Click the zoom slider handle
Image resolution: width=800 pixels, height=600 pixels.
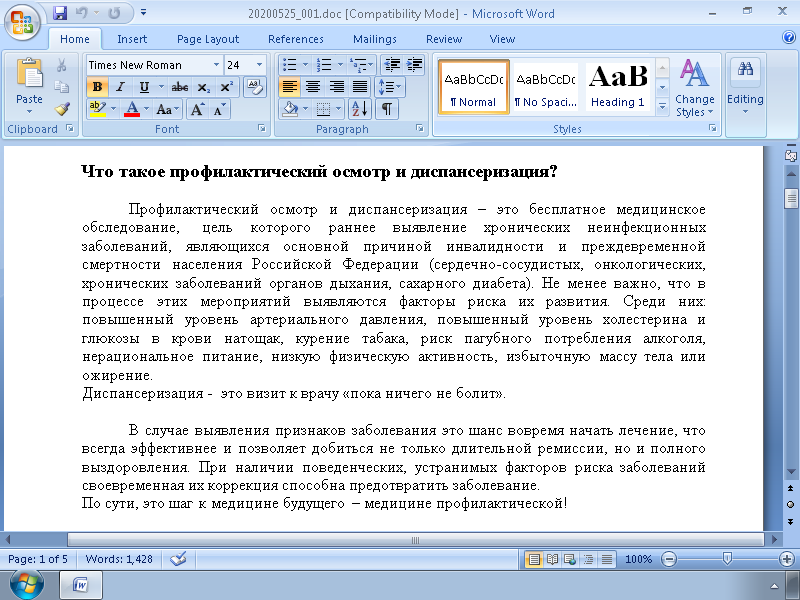pyautogui.click(x=727, y=559)
